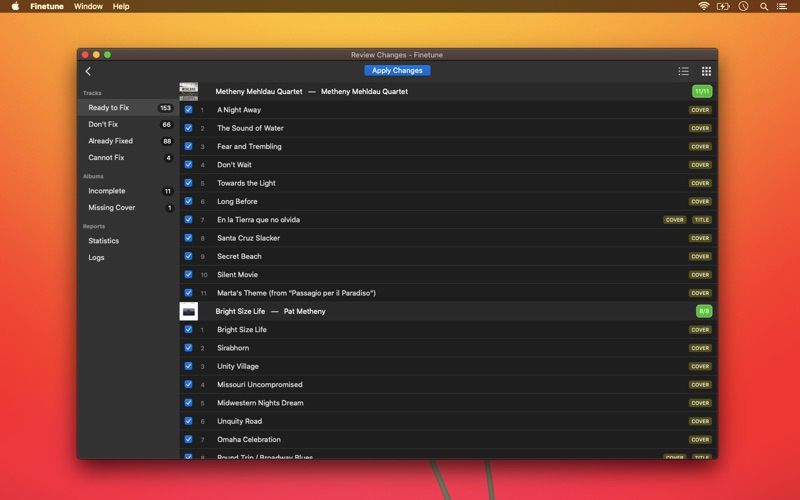Viewport: 800px width, 500px height.
Task: Open the Finetune menu
Action: click(47, 6)
